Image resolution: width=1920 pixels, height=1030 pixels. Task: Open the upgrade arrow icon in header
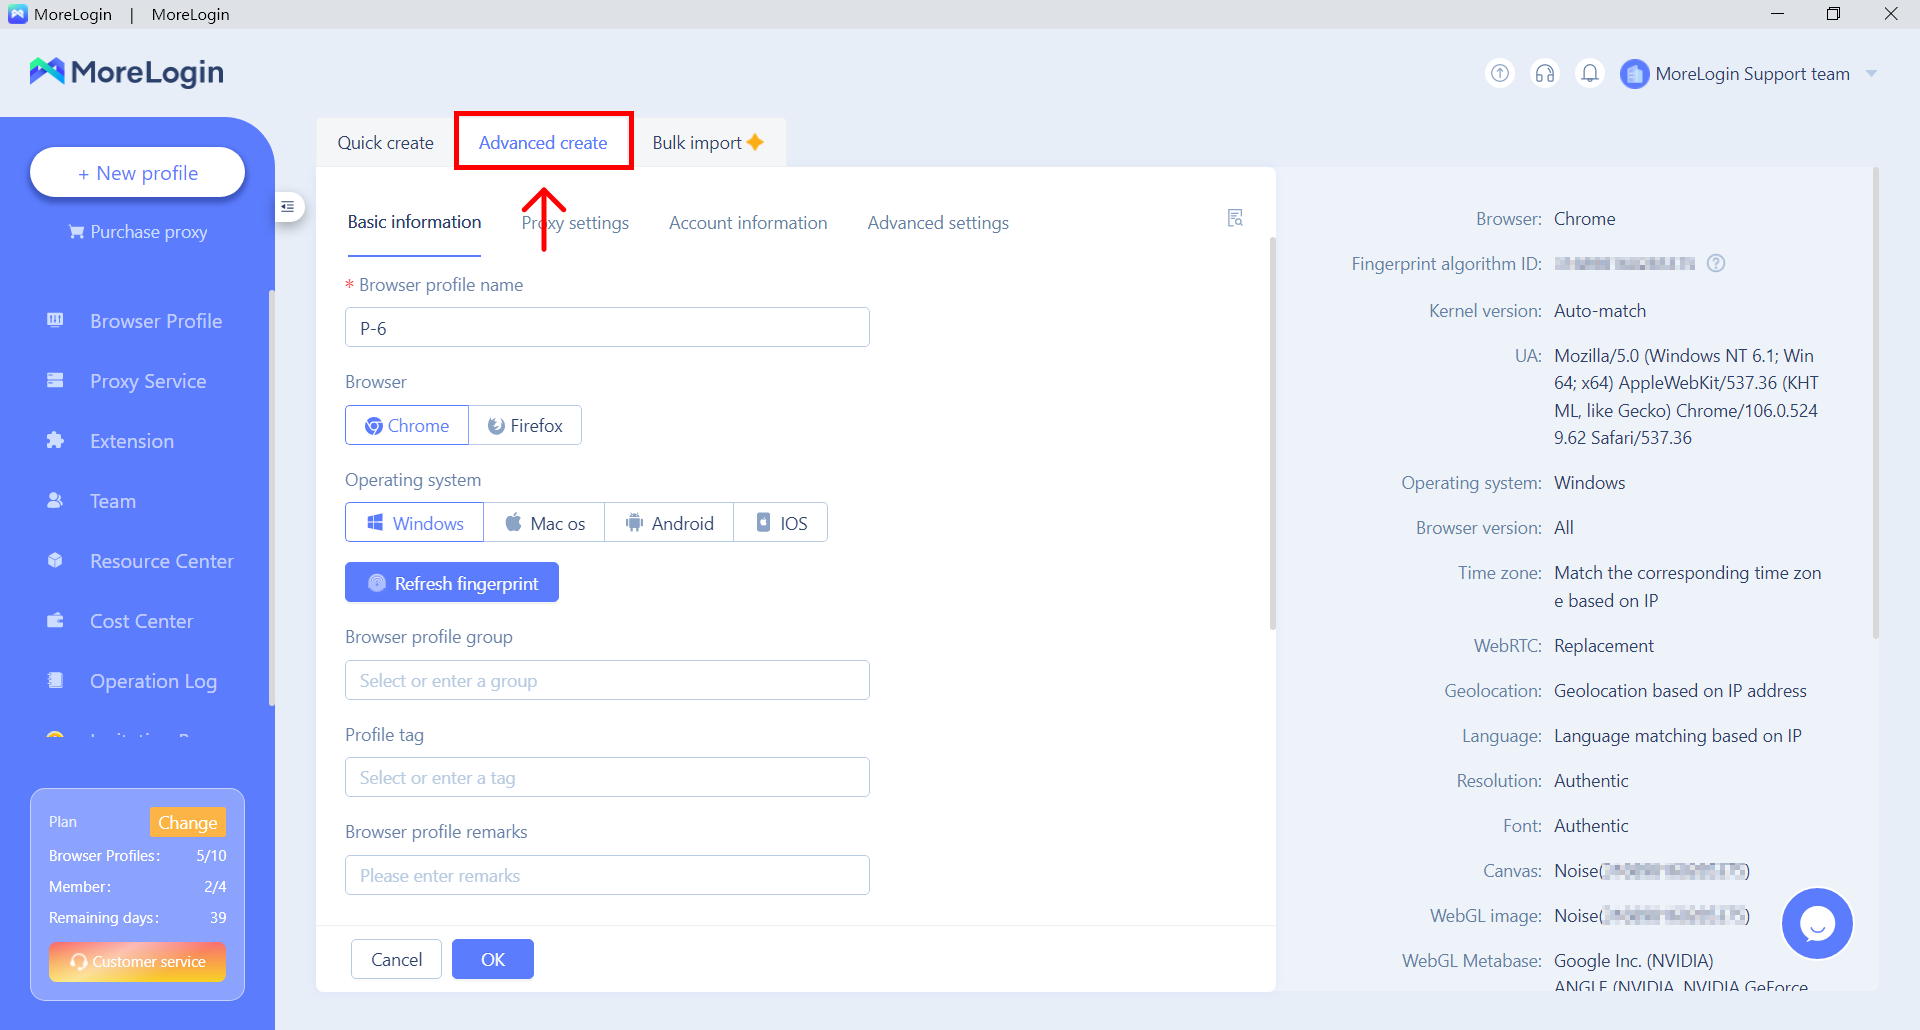point(1500,73)
